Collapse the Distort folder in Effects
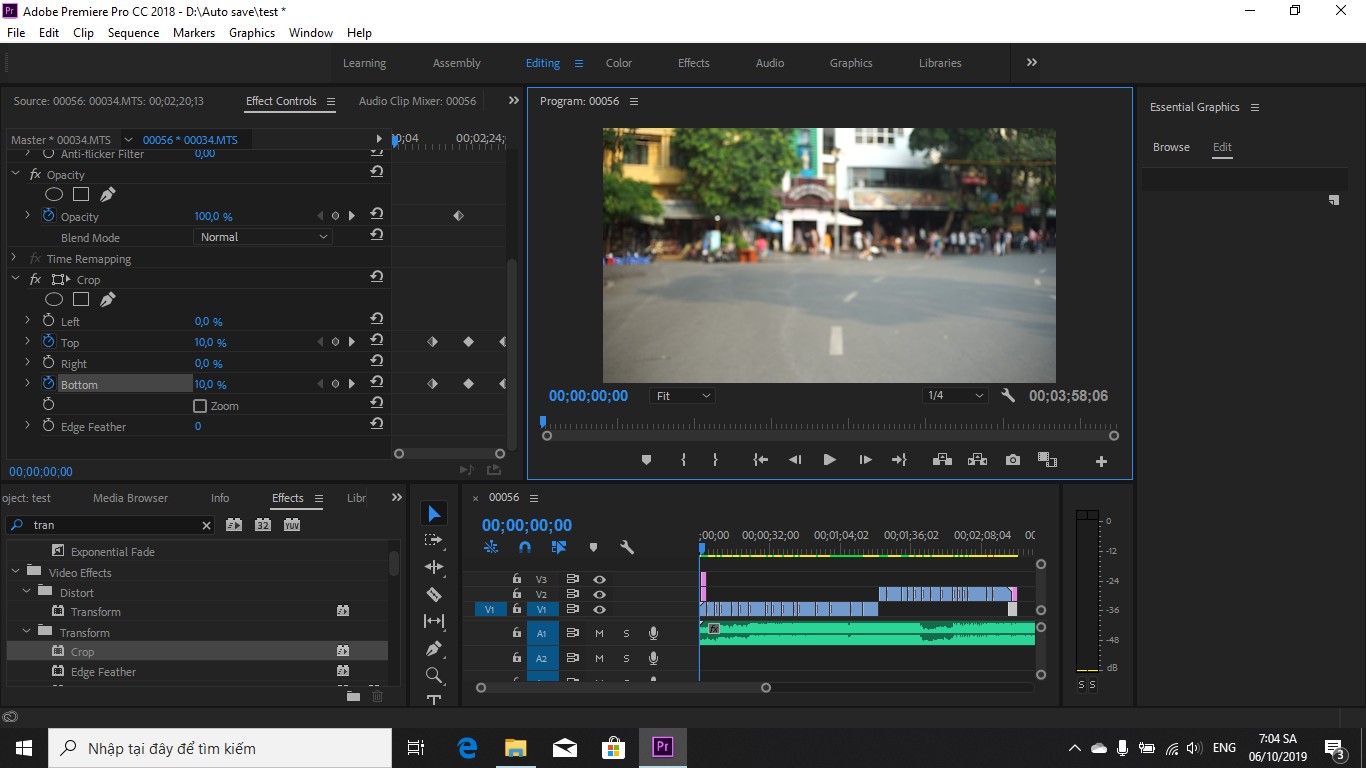1366x768 pixels. [x=27, y=592]
